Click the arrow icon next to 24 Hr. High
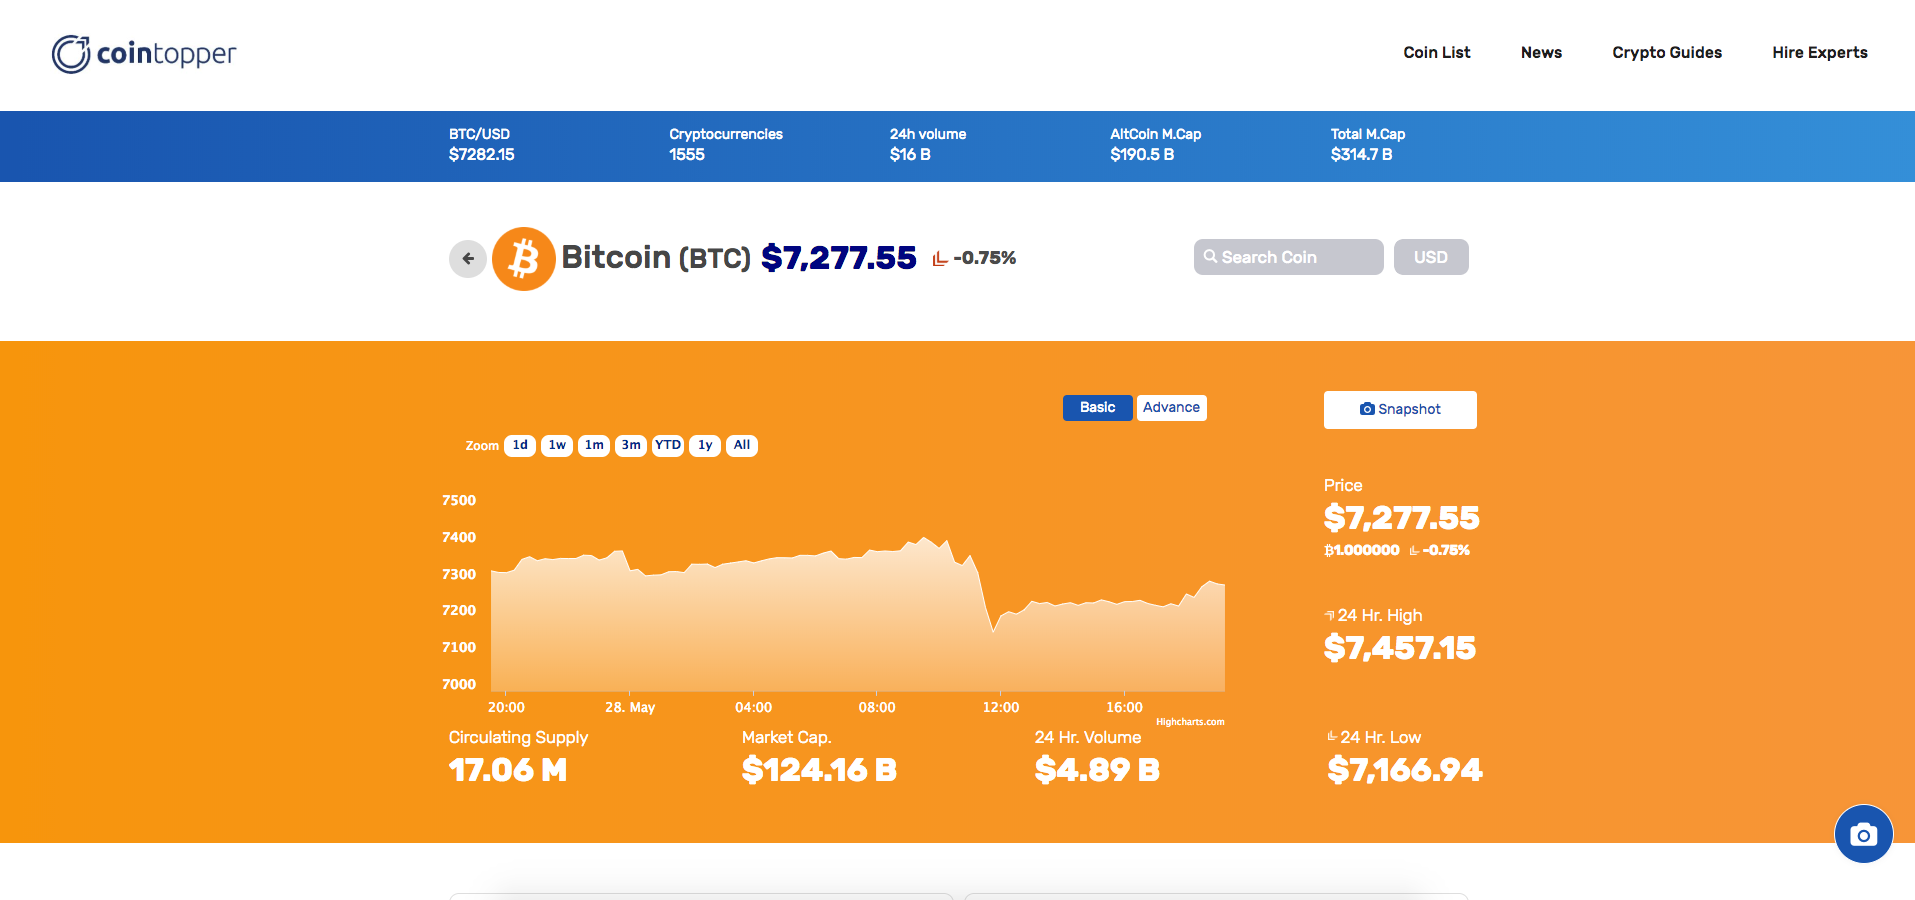The width and height of the screenshot is (1915, 900). [x=1328, y=614]
